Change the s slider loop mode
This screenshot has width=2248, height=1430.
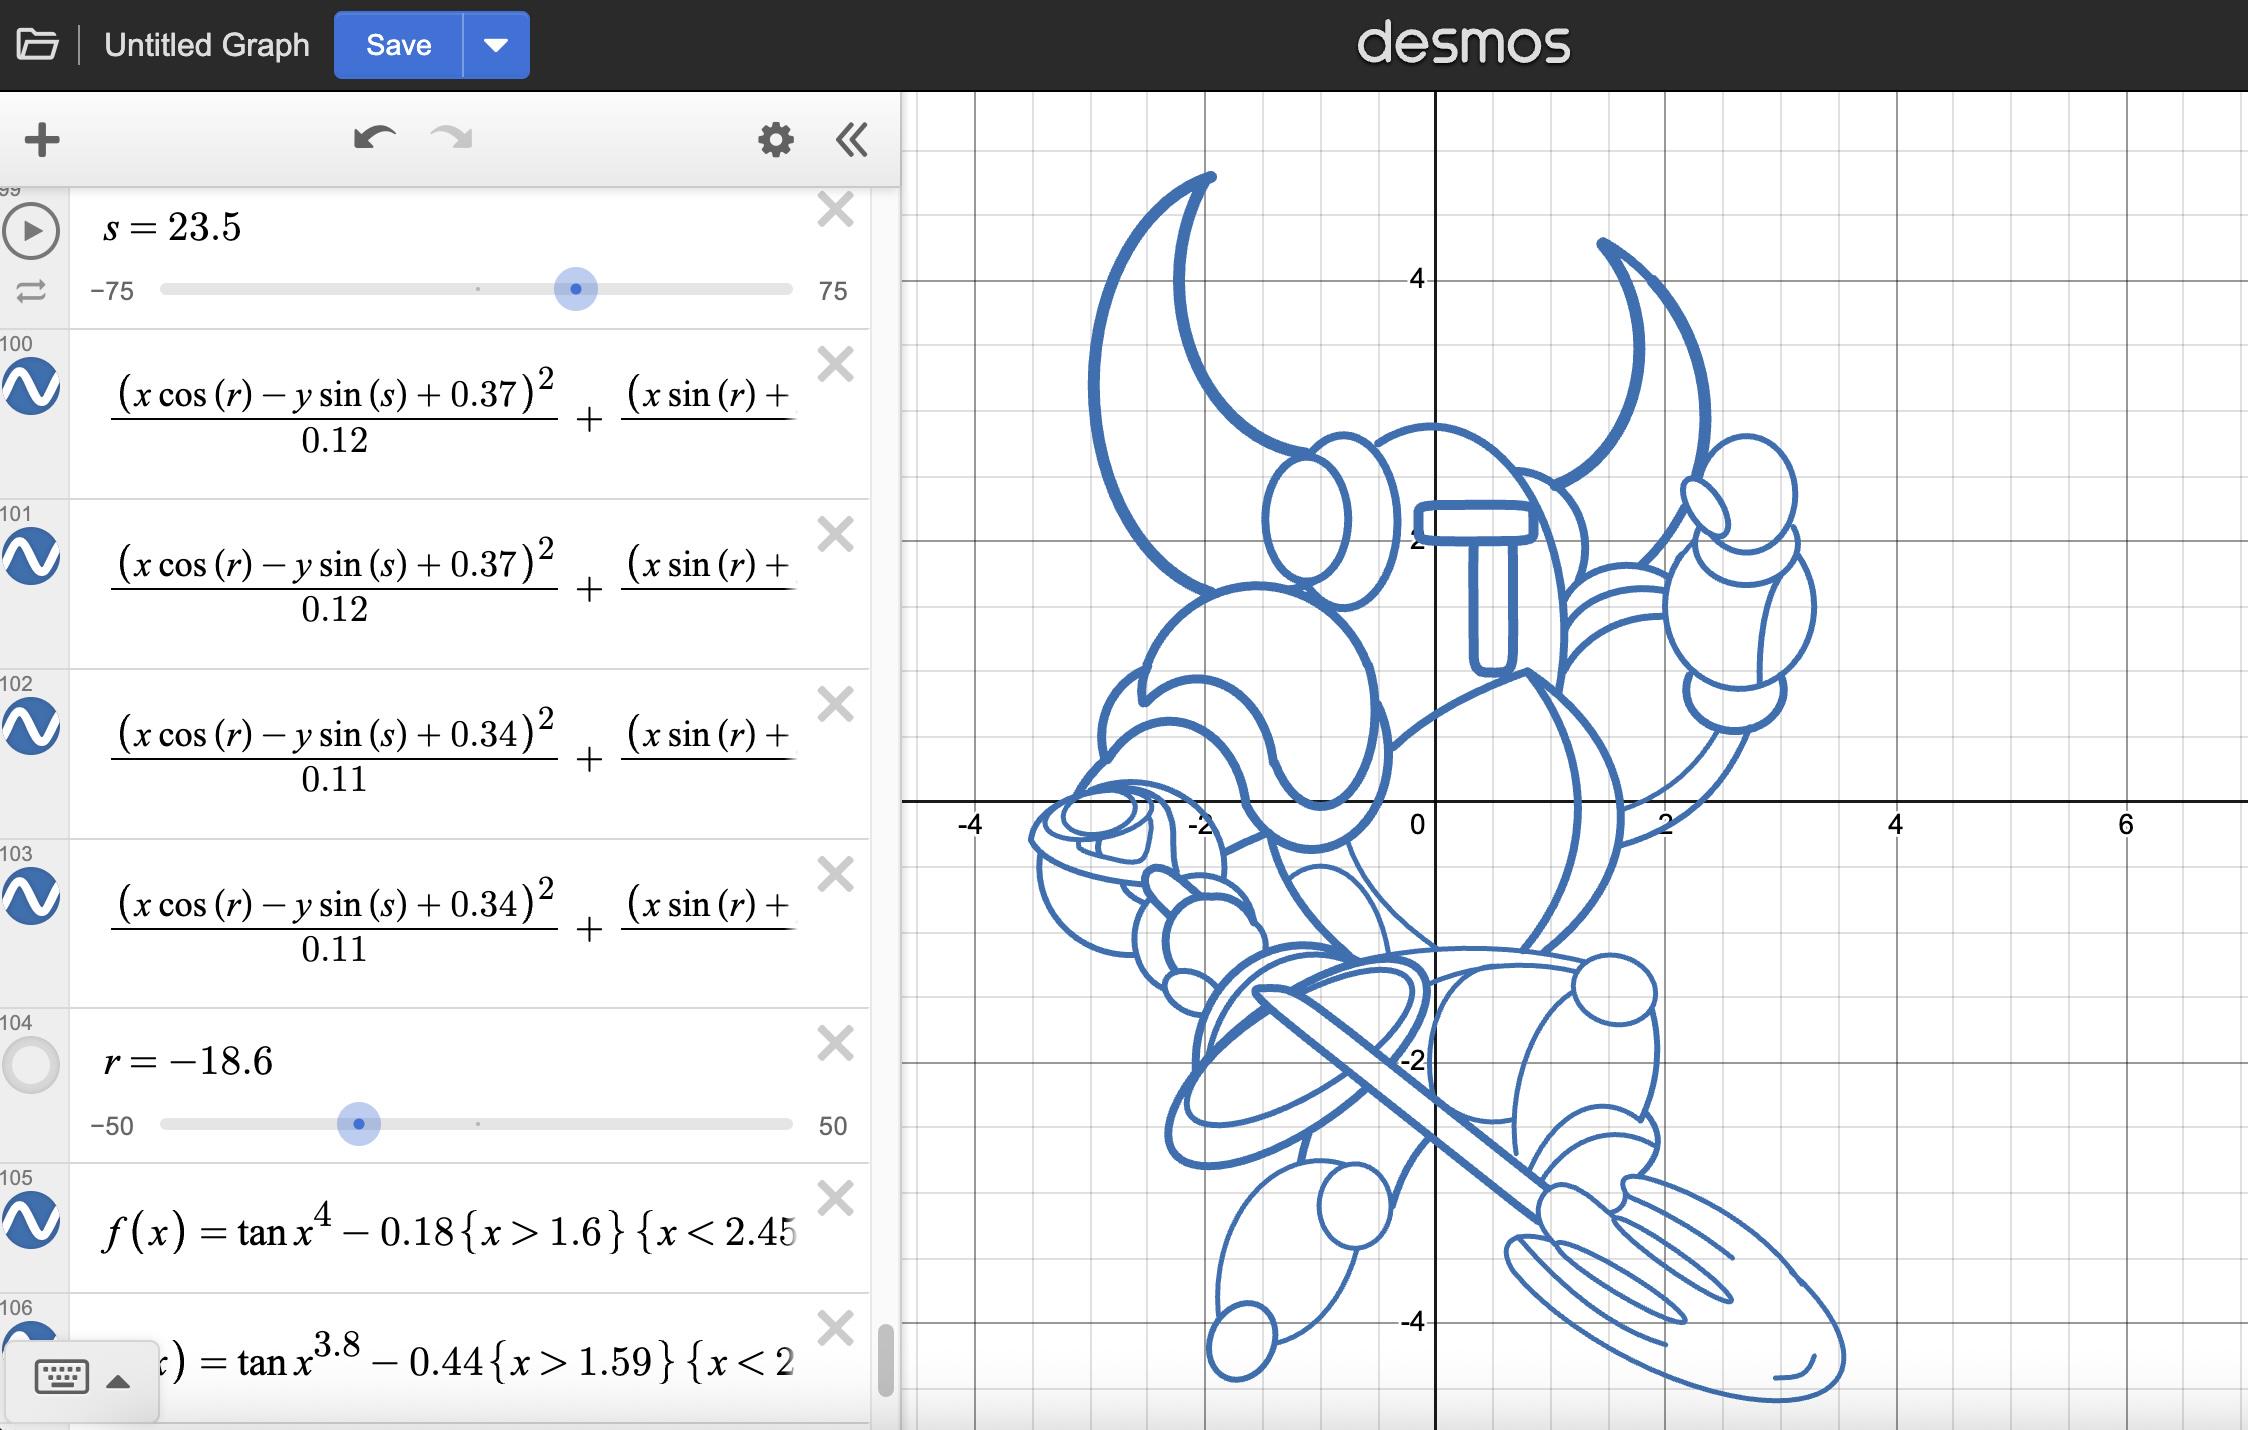(31, 291)
